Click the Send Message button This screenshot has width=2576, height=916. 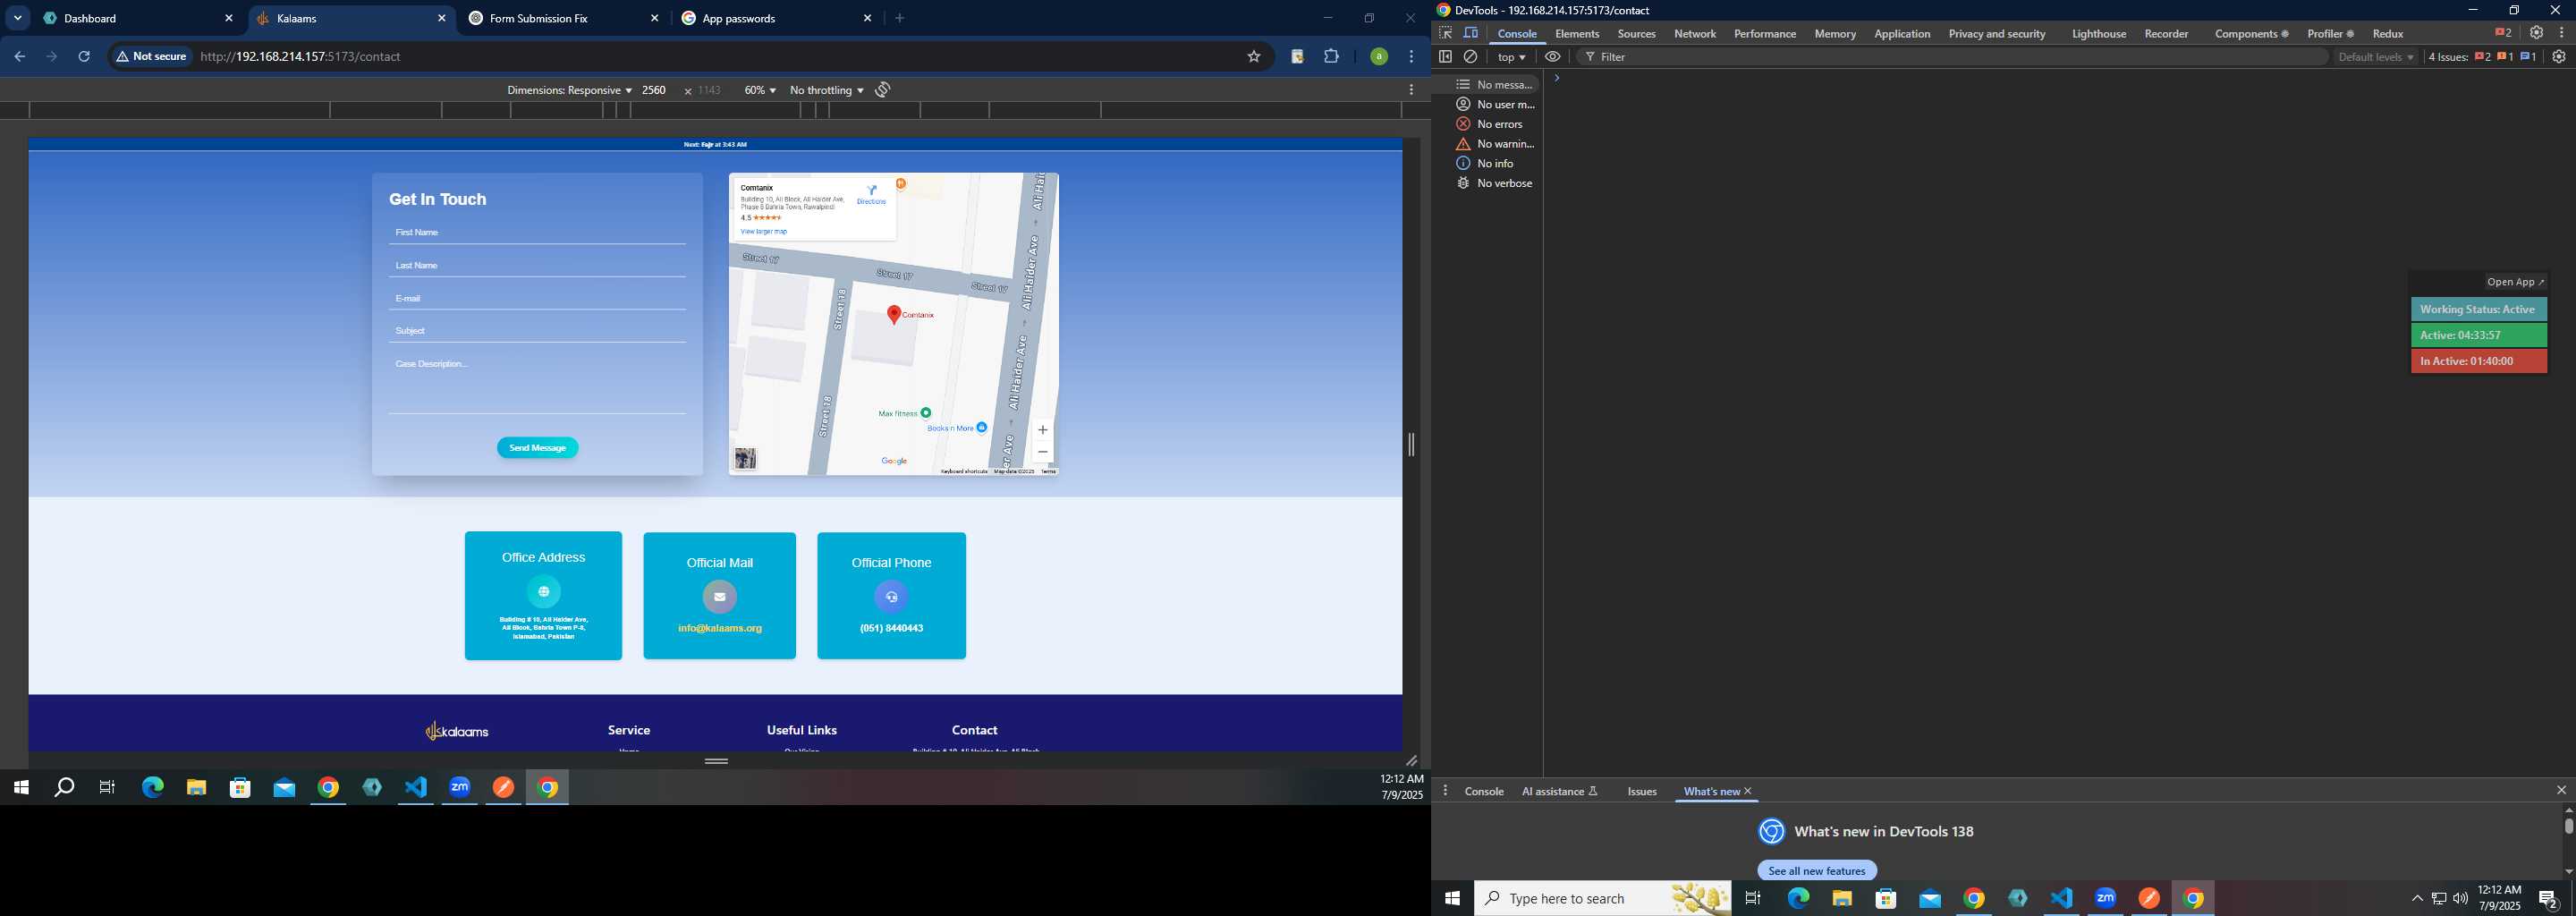(x=538, y=448)
